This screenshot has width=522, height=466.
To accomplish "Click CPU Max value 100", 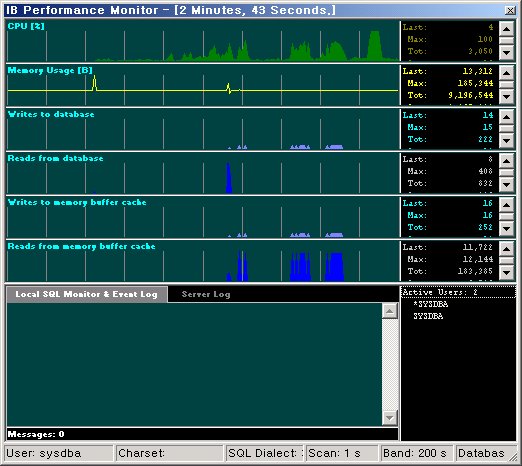I will pos(485,39).
